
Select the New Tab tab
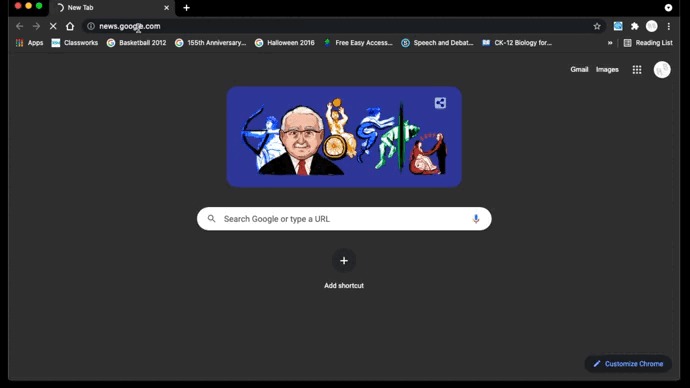(x=112, y=7)
